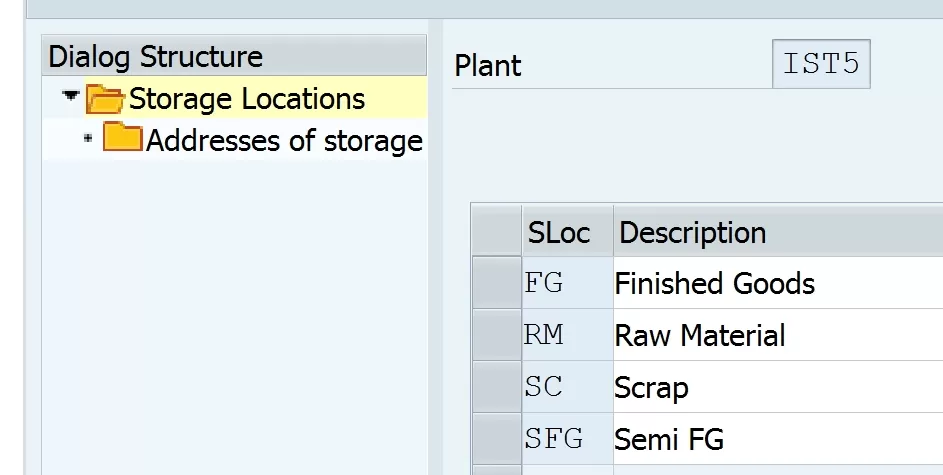Image resolution: width=943 pixels, height=475 pixels.
Task: Select the Finished Goods row selector
Action: (497, 283)
